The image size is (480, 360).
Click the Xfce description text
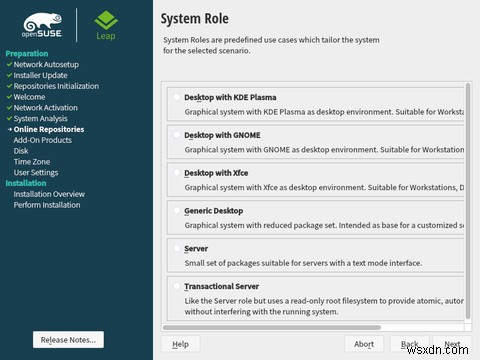(x=324, y=187)
